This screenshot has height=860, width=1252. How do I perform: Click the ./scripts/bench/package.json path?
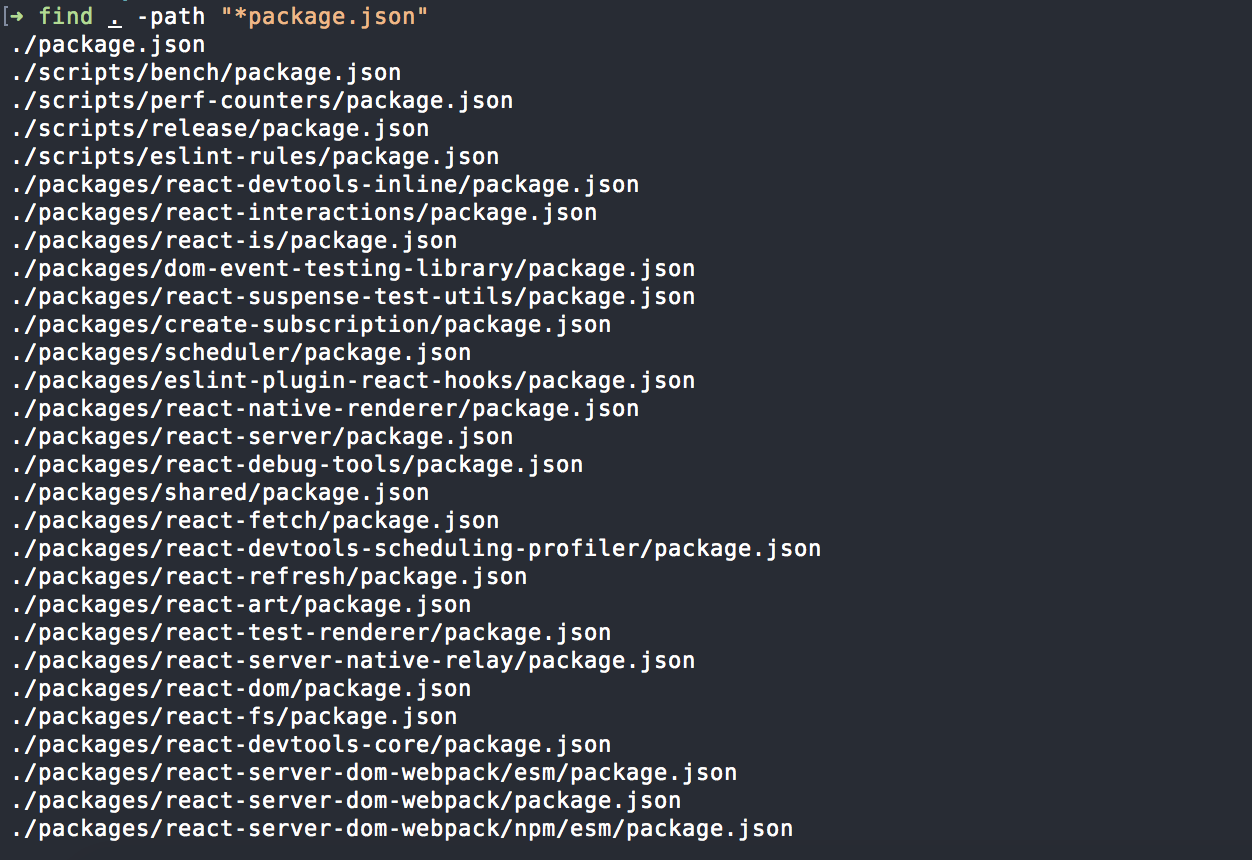(x=207, y=73)
